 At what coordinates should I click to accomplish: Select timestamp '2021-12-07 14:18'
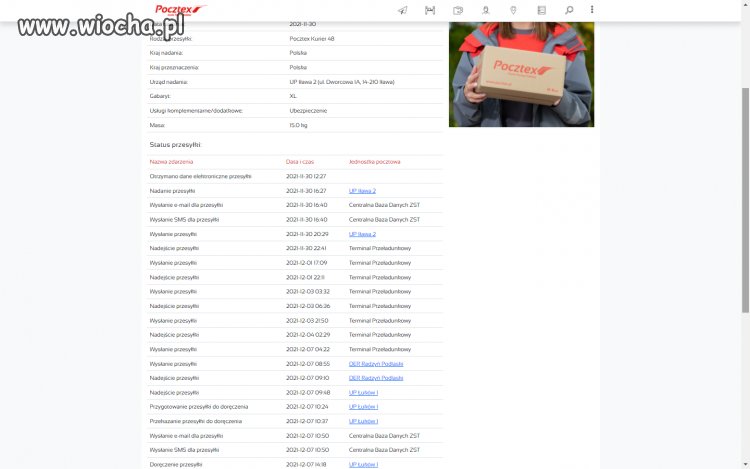[306, 464]
